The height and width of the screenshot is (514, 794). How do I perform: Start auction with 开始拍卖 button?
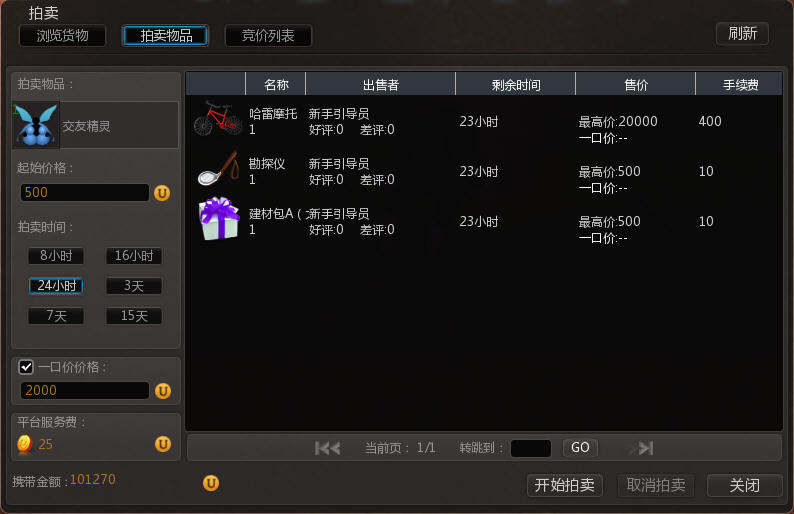[565, 485]
